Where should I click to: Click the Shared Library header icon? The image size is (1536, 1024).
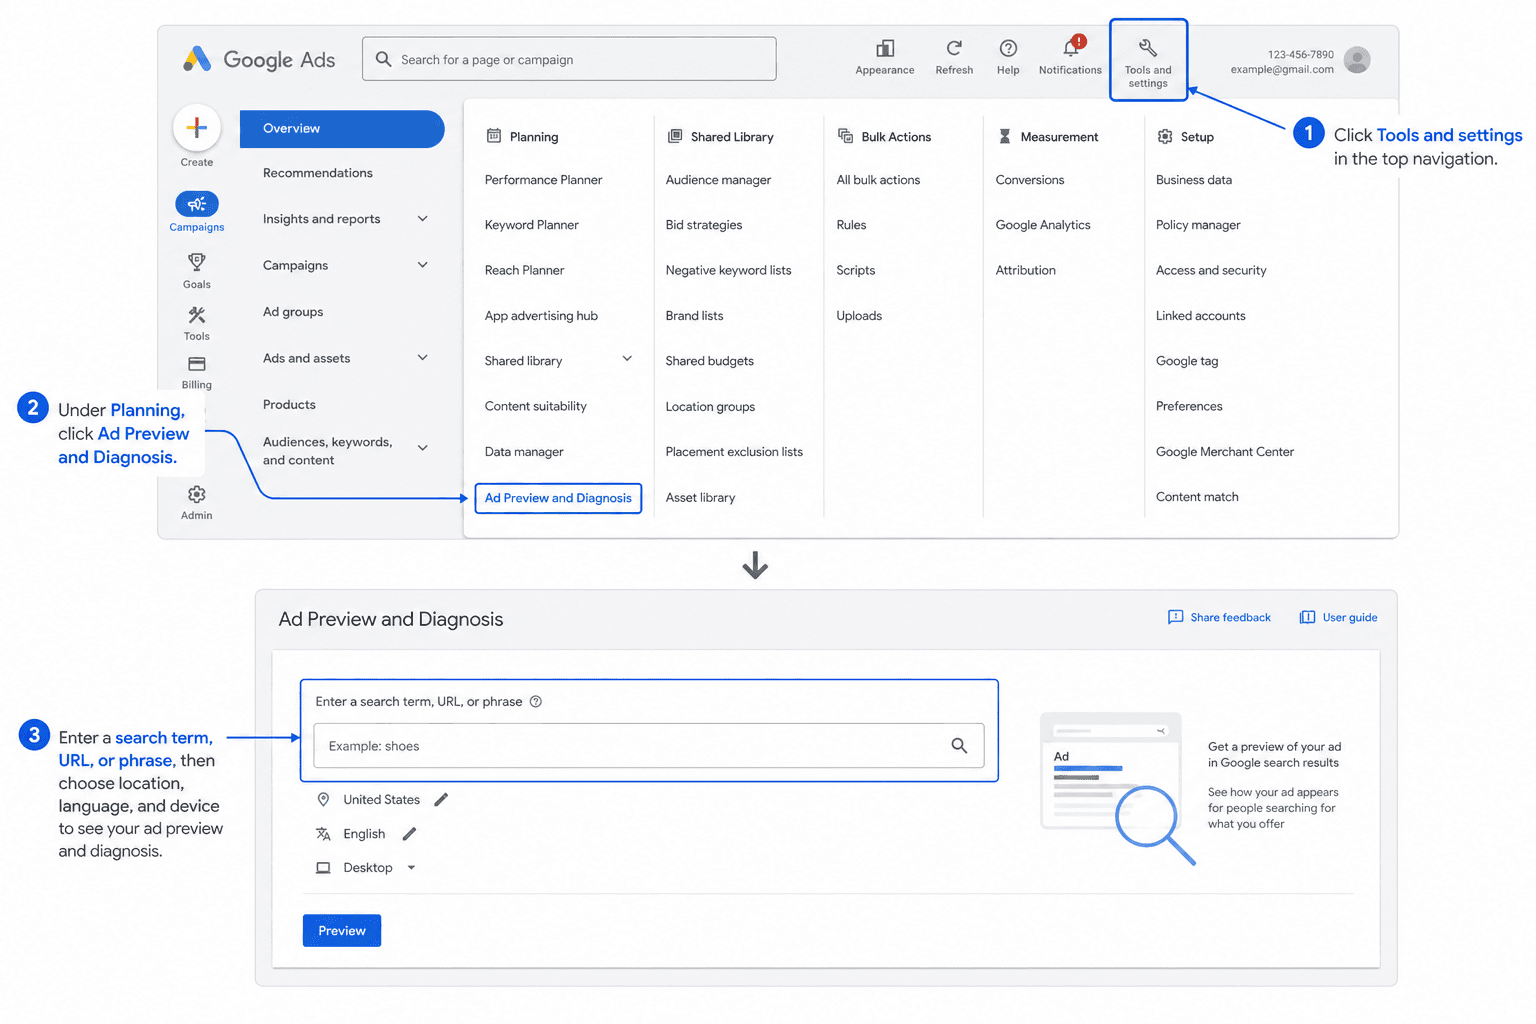click(675, 136)
